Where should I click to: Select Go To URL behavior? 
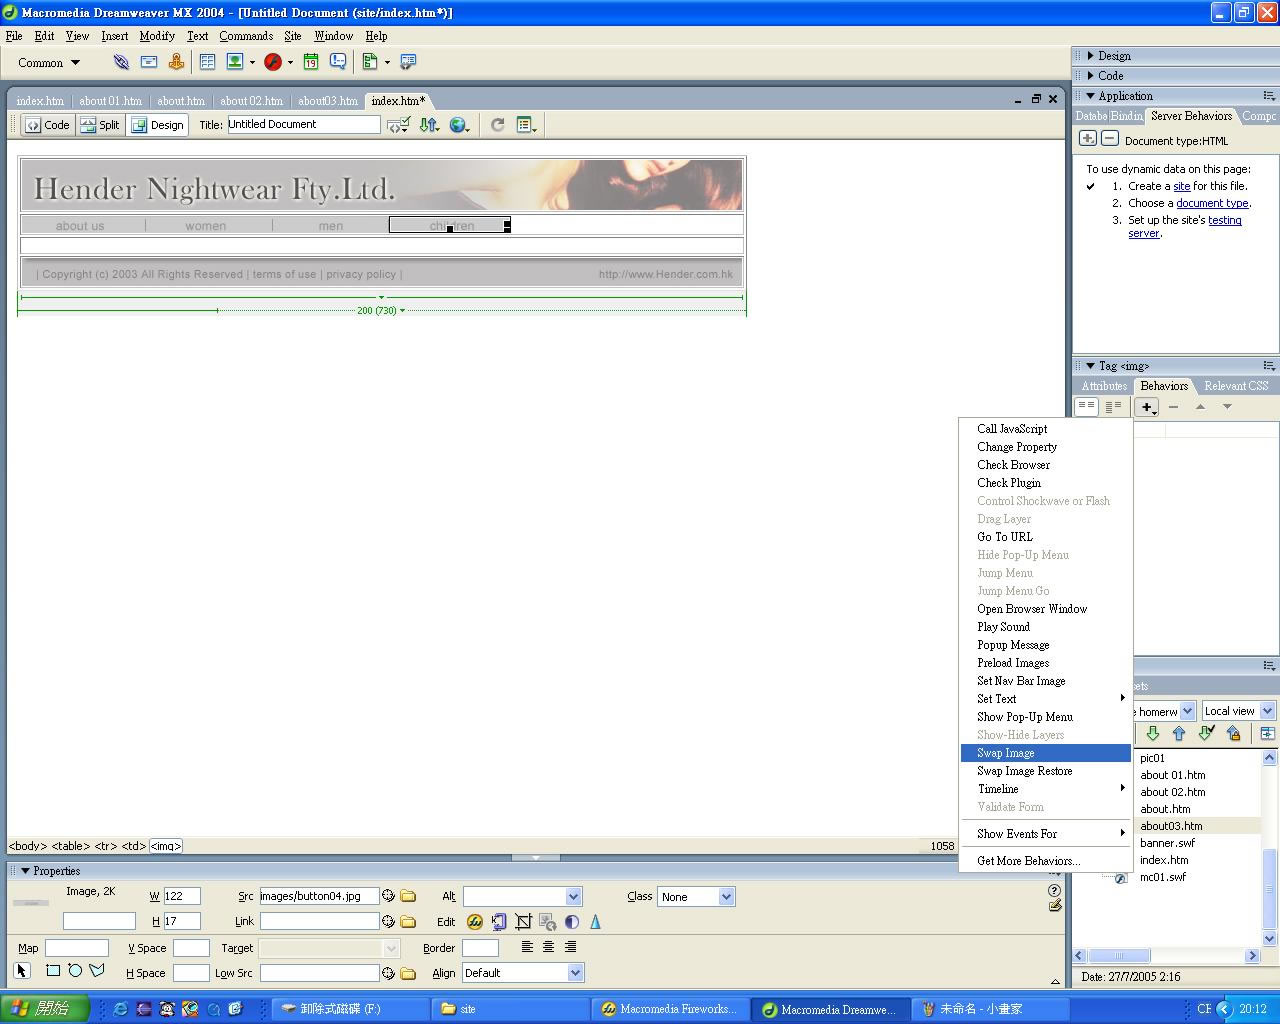(x=1045, y=537)
